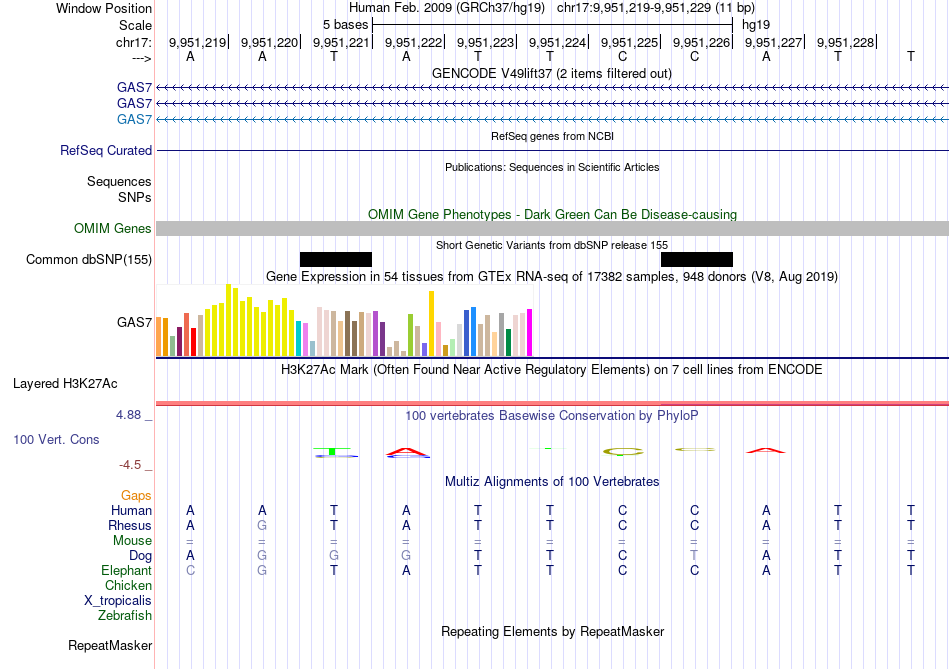Screen dimensions: 950x669
Task: Click the RefSeq Curated label
Action: tap(106, 150)
